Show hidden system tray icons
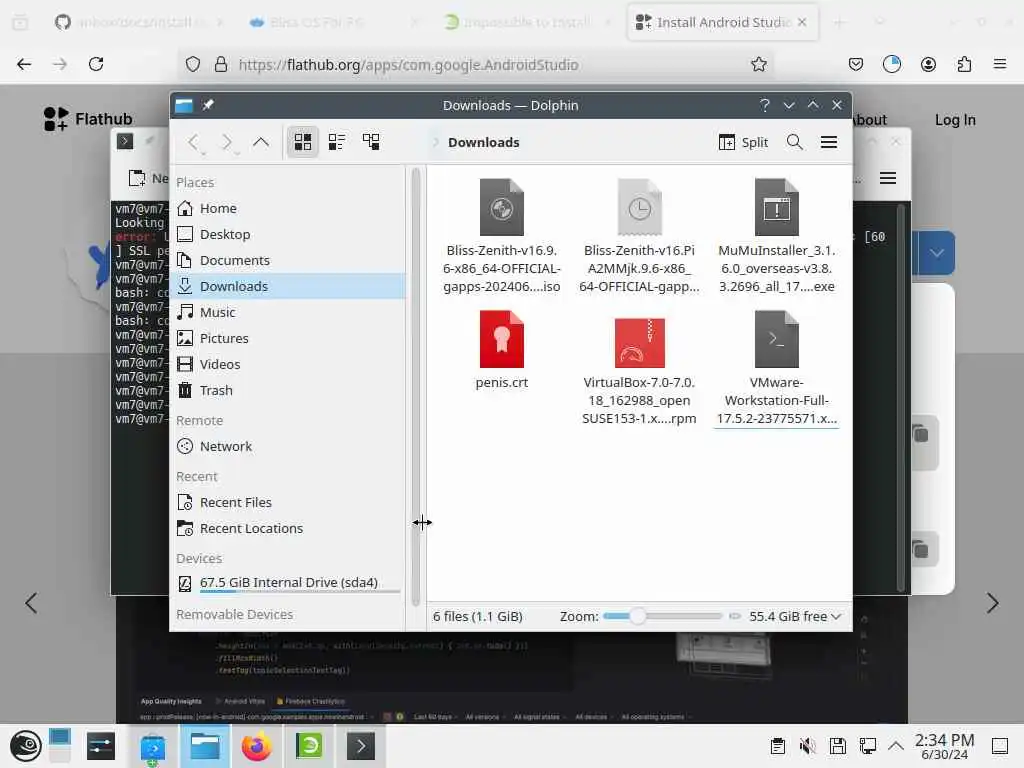 tap(896, 746)
